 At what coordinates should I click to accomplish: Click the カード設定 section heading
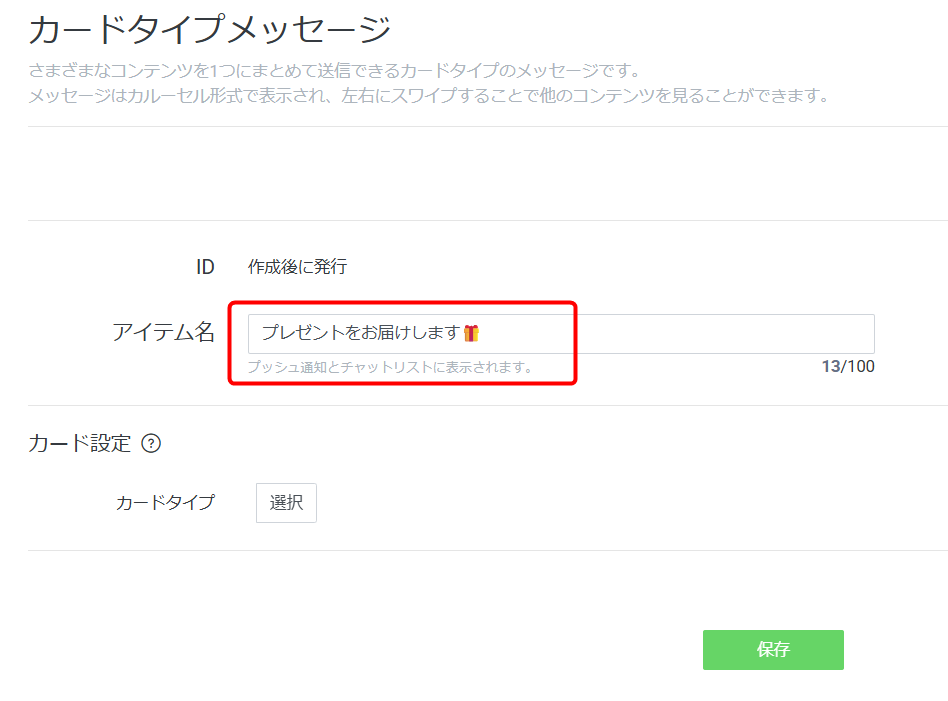click(x=79, y=444)
